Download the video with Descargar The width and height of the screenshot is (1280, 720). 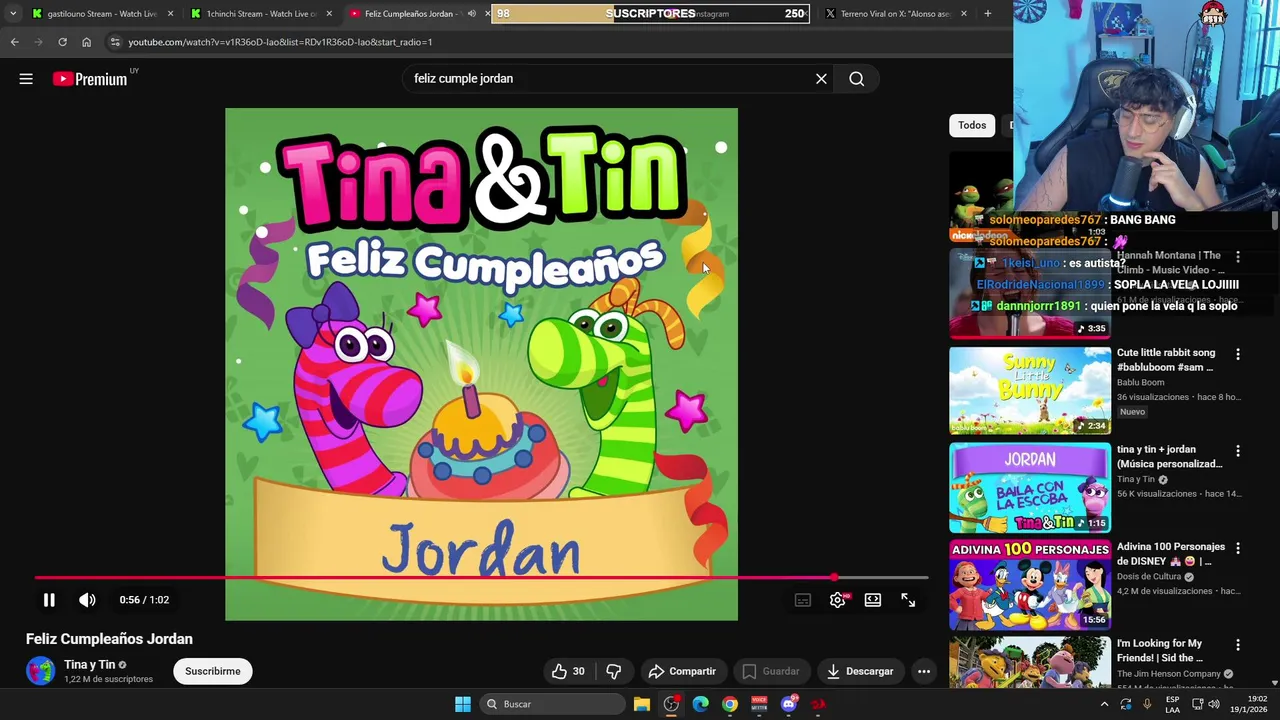click(860, 671)
